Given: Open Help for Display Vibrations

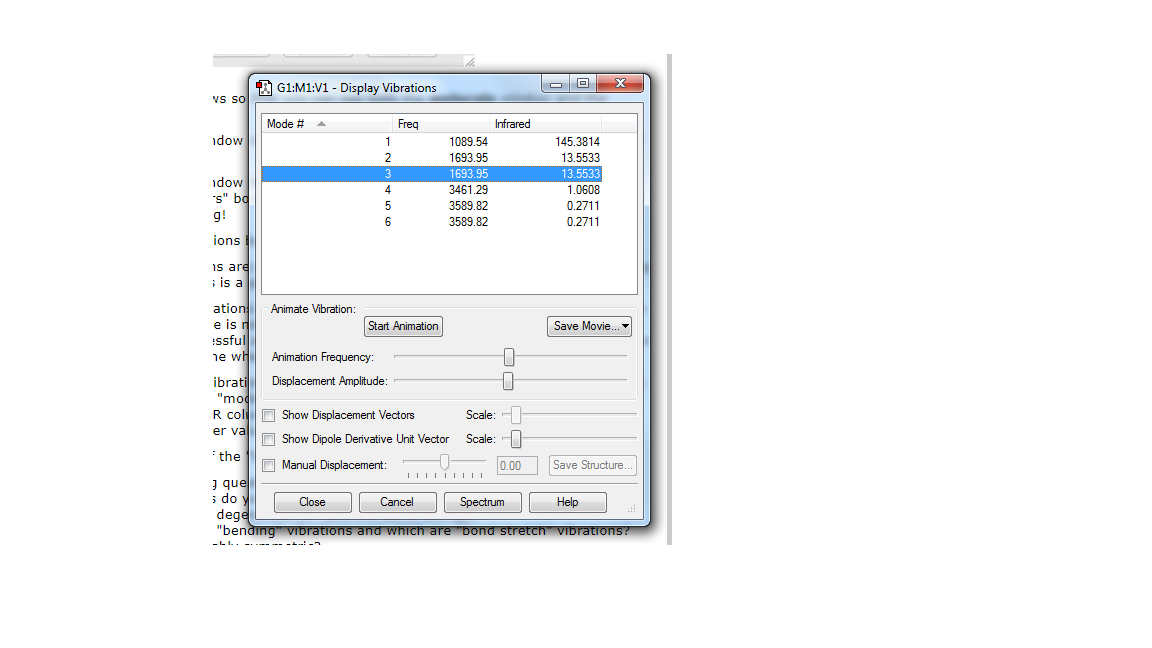Looking at the screenshot, I should (567, 503).
